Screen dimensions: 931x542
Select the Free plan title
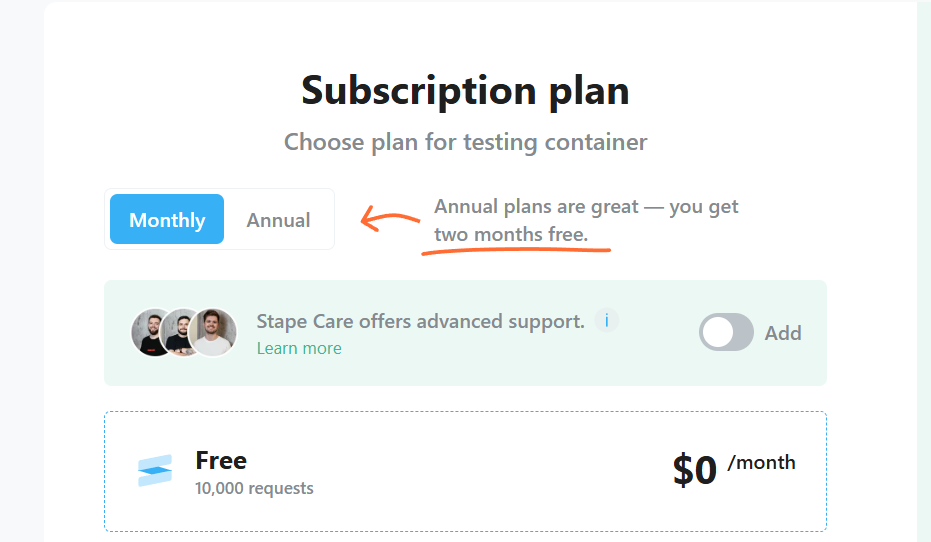tap(221, 460)
